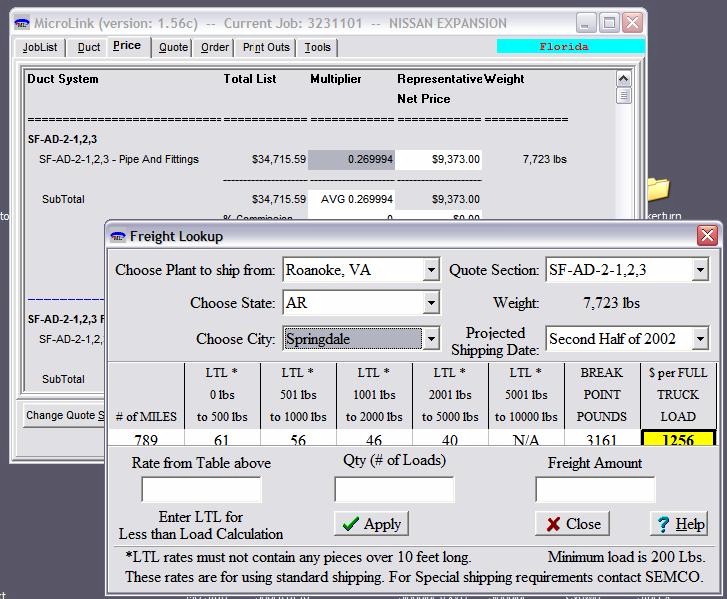Expand the Choose City dropdown
The image size is (727, 599).
(430, 339)
